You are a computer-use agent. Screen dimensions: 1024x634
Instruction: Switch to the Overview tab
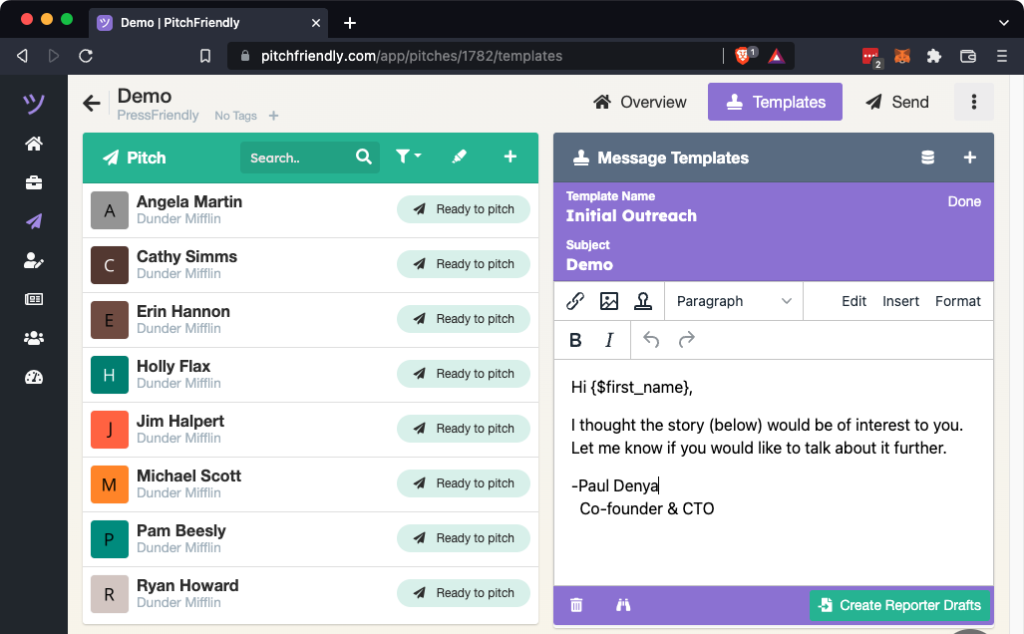point(640,102)
